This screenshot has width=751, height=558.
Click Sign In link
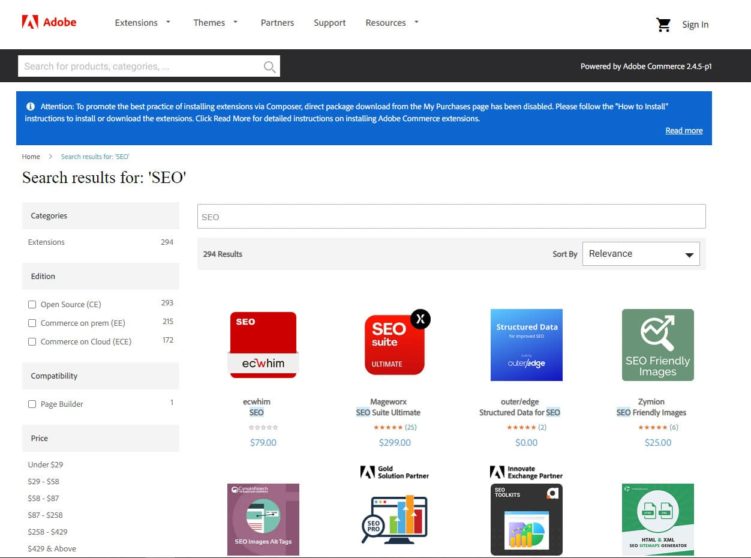tap(695, 24)
